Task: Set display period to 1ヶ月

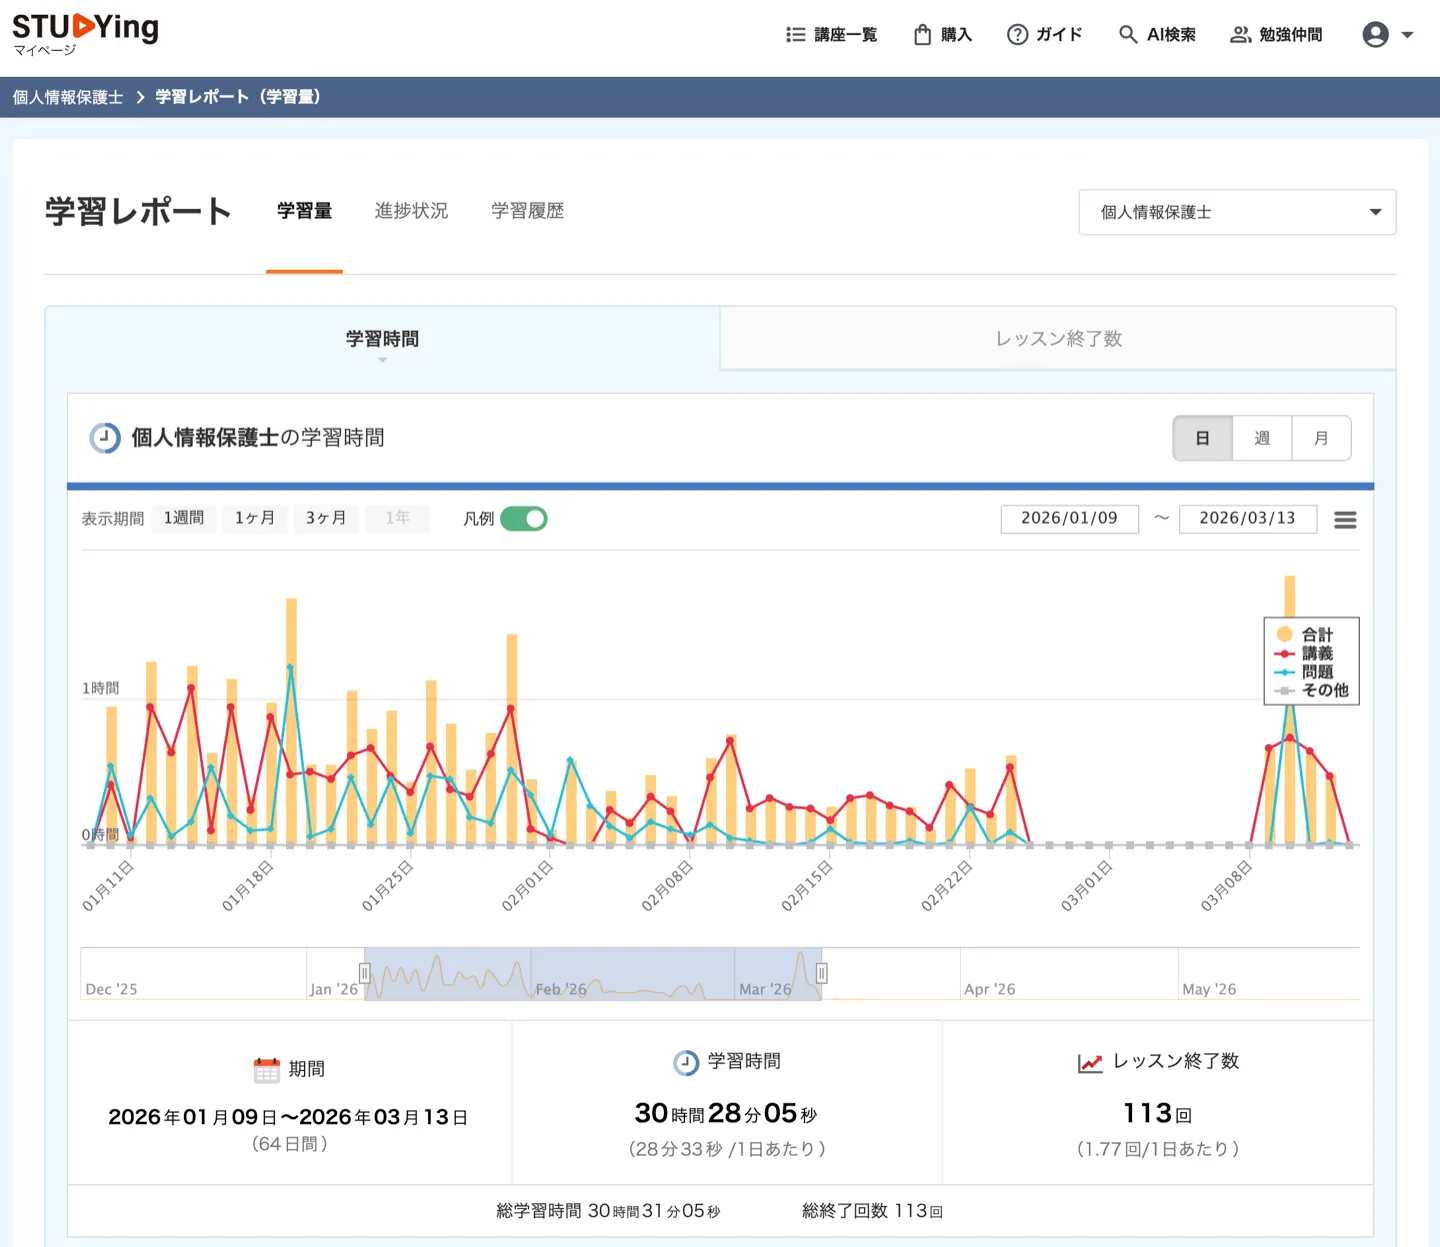Action: [x=255, y=518]
